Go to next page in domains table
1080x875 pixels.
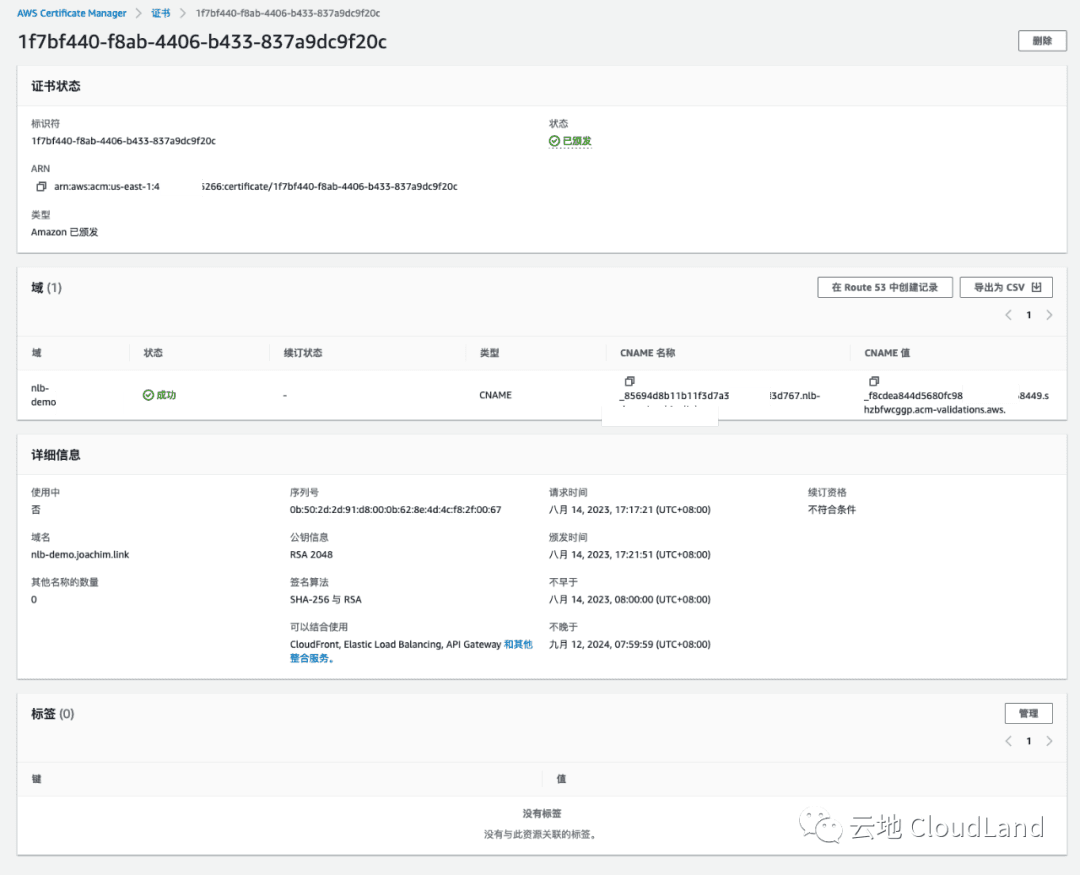point(1049,315)
